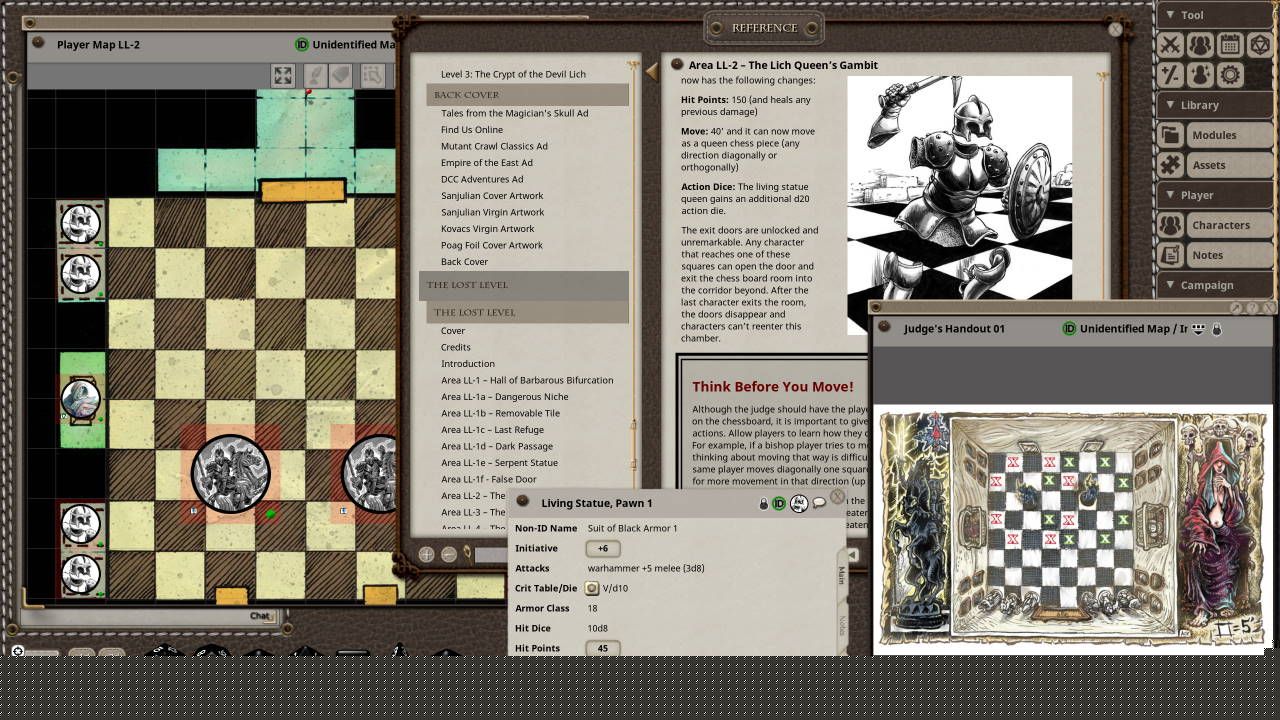Collapse the Player section in sidebar
The height and width of the screenshot is (720, 1280).
pyautogui.click(x=1215, y=195)
